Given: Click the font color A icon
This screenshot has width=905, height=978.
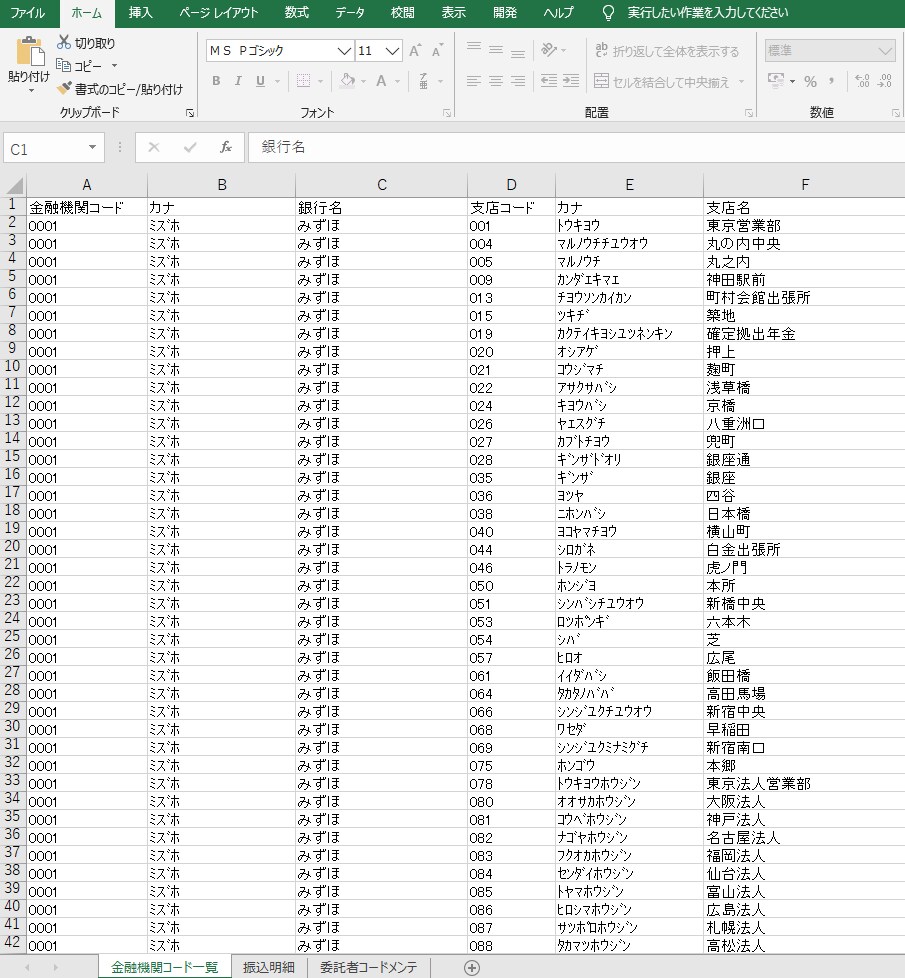Looking at the screenshot, I should [381, 80].
